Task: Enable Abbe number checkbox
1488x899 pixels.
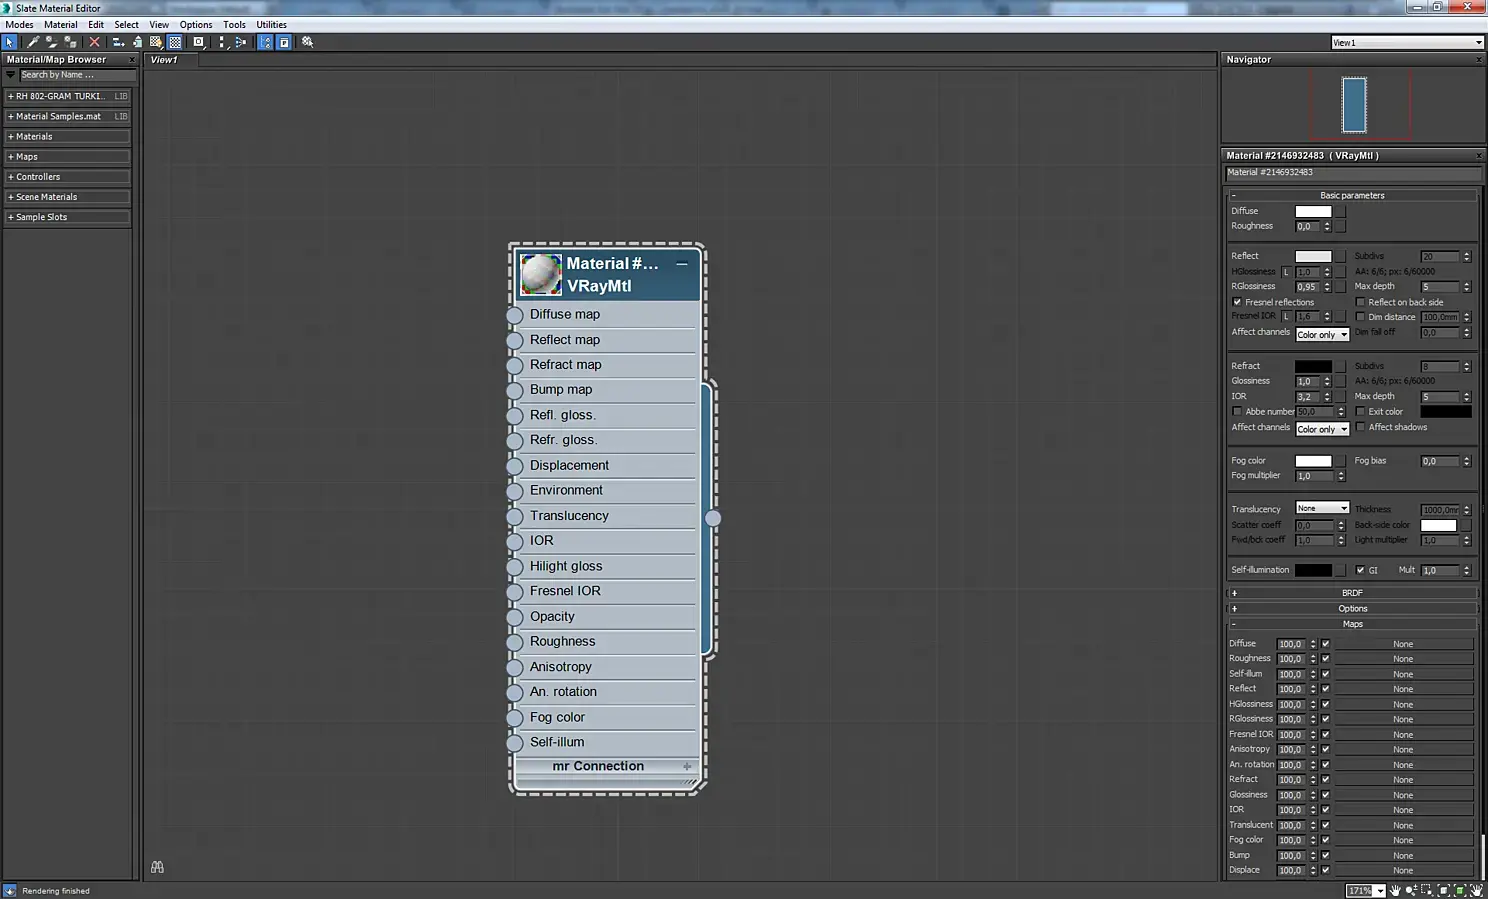Action: (1237, 412)
